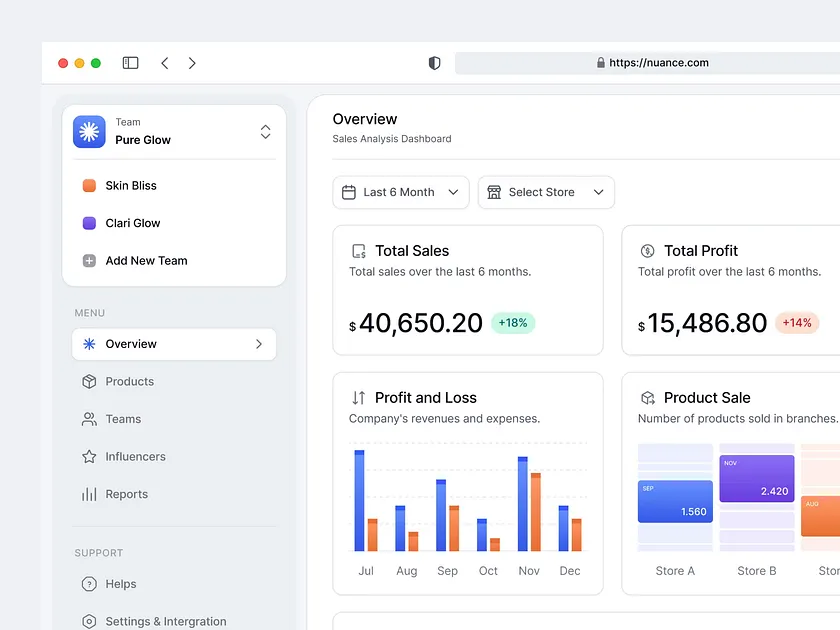The height and width of the screenshot is (630, 840).
Task: Click the Total Profit dollar icon
Action: pyautogui.click(x=647, y=251)
